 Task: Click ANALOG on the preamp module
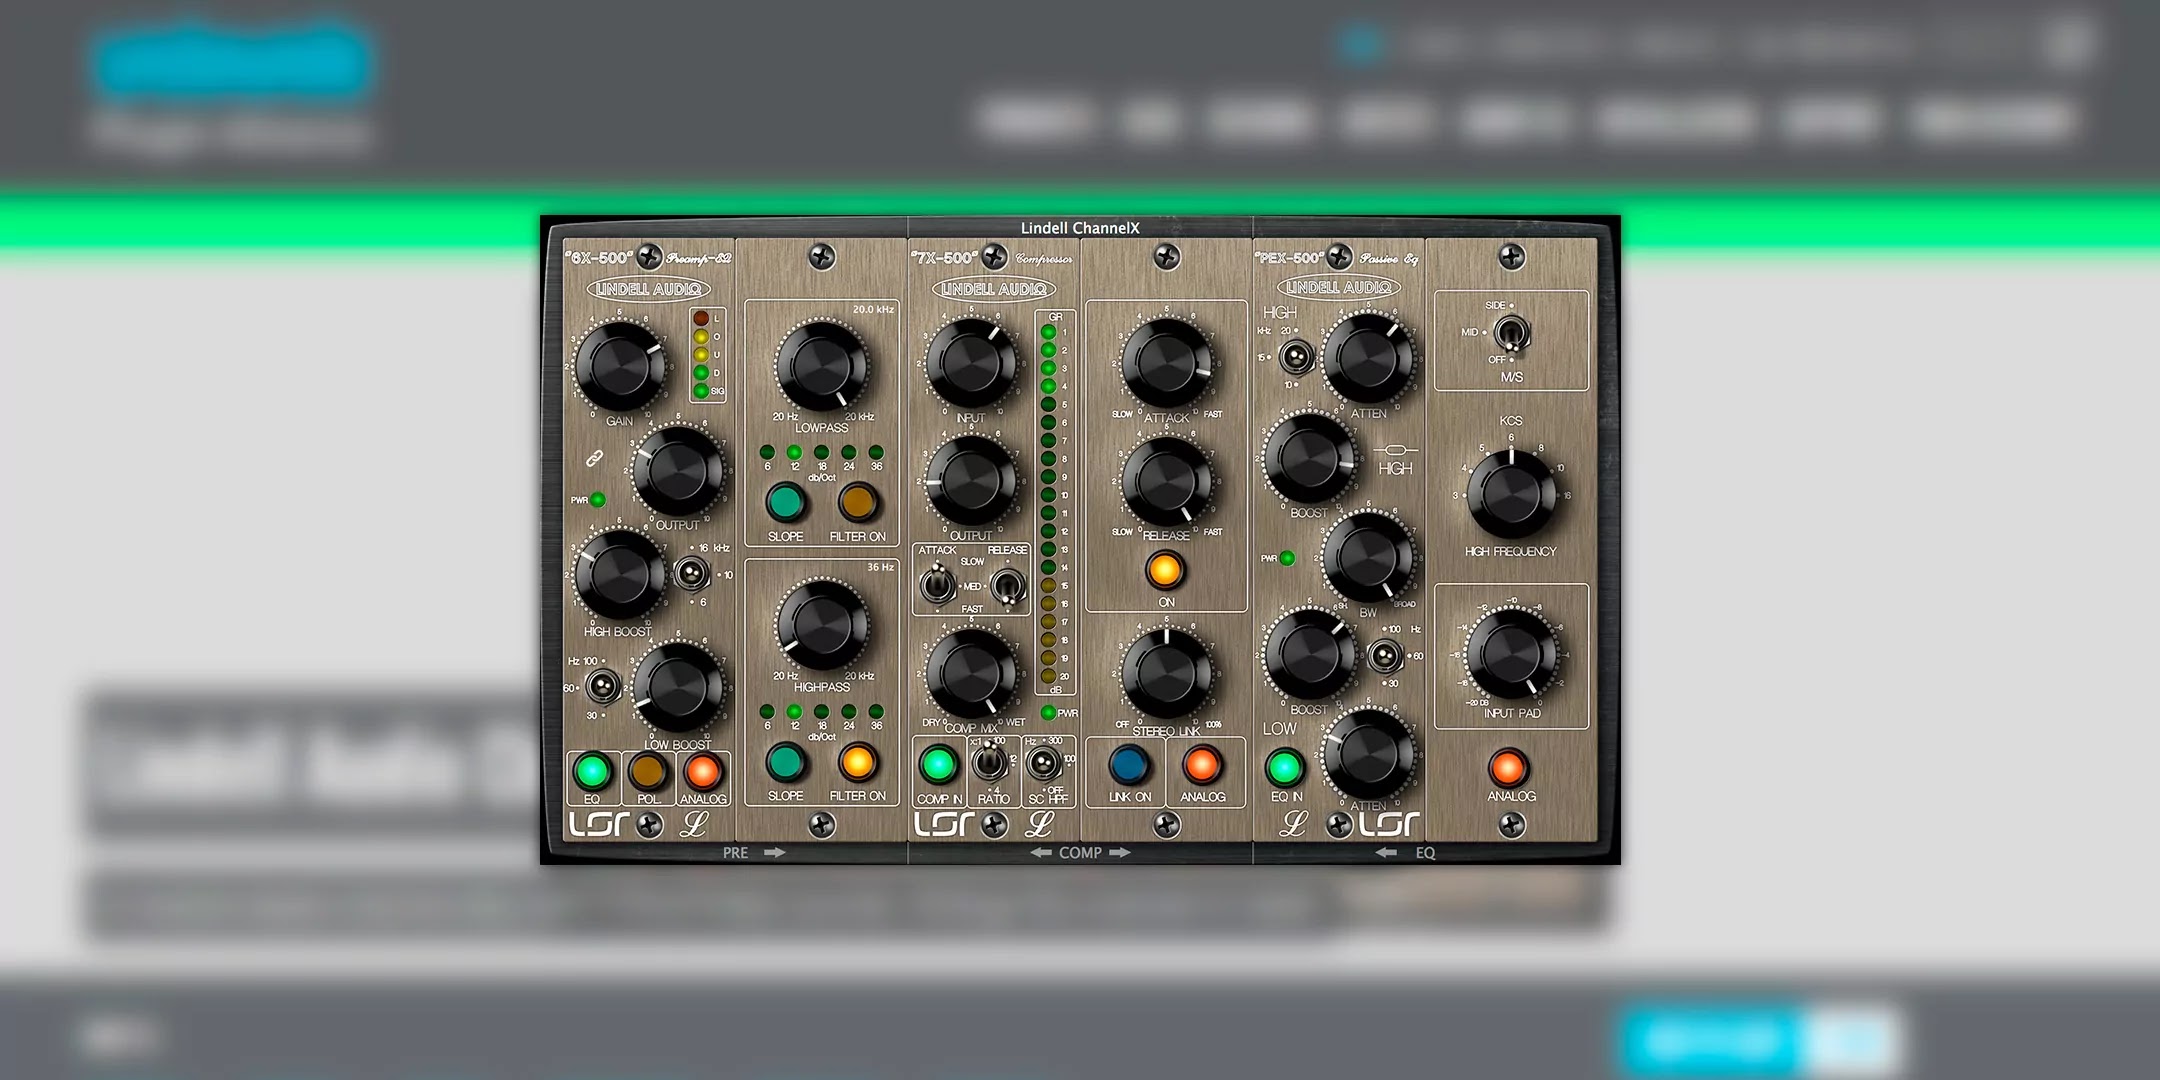(x=703, y=769)
